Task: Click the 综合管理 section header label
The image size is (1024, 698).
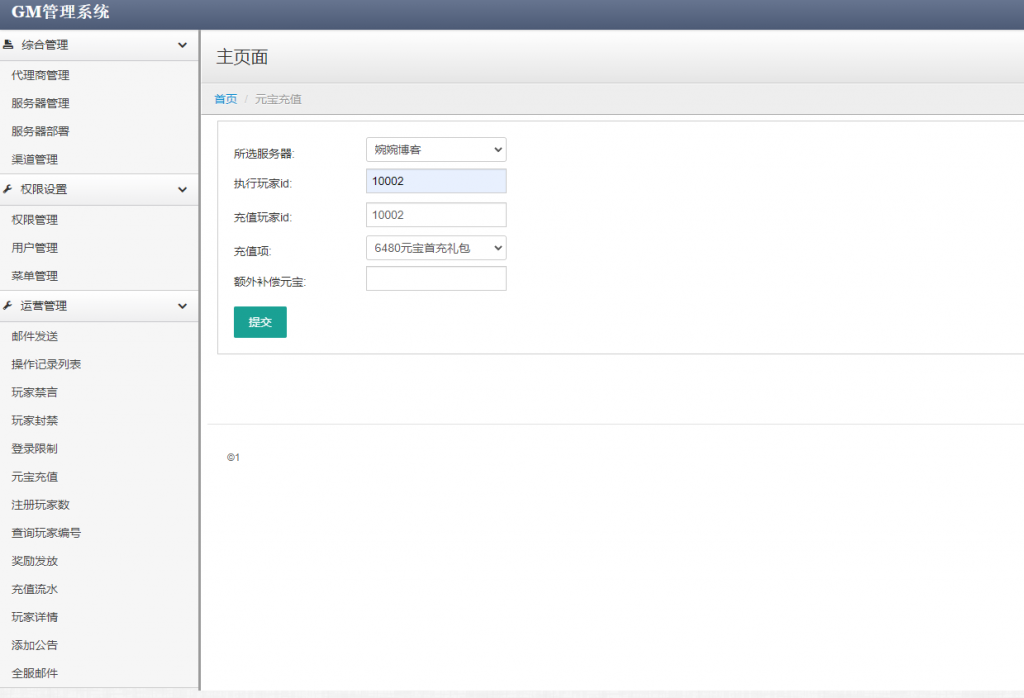Action: click(44, 45)
